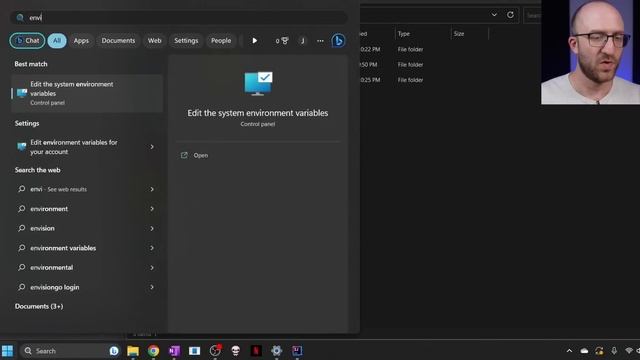The image size is (640, 360).
Task: Expand arrow for Edit environment variables for your account
Action: 152,147
